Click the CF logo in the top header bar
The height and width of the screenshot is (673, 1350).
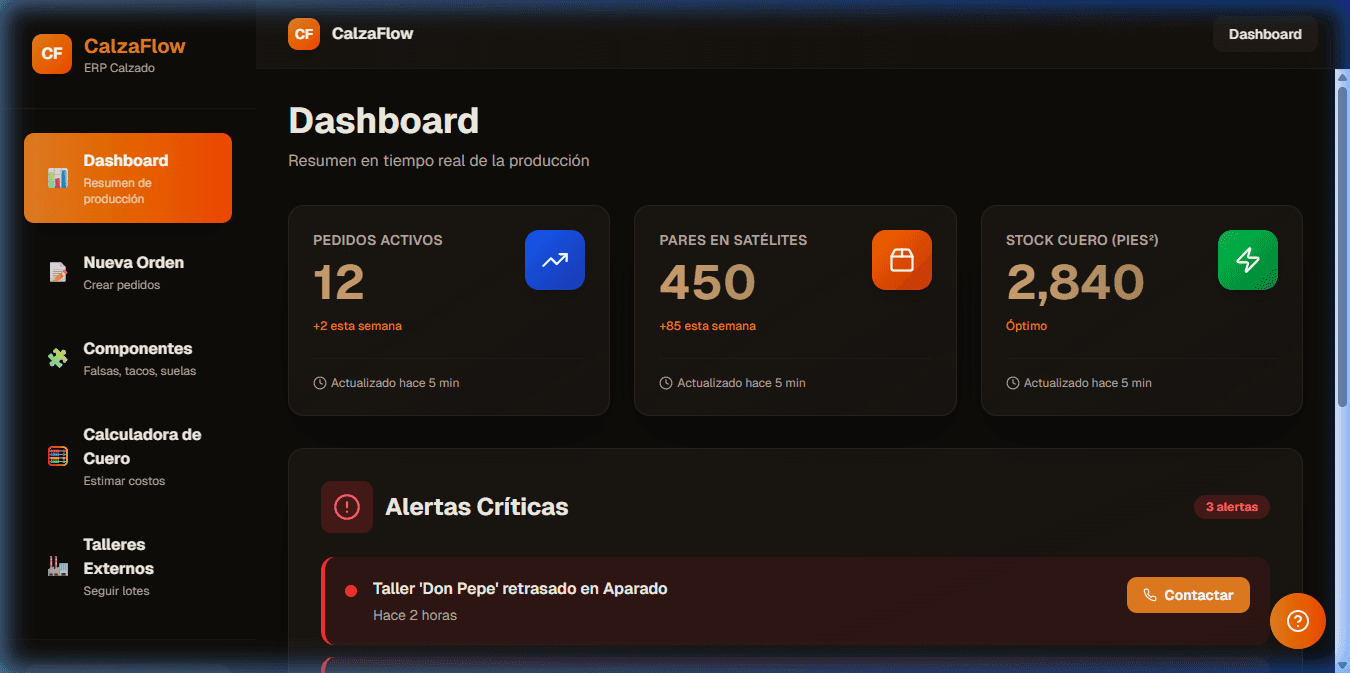(x=303, y=34)
